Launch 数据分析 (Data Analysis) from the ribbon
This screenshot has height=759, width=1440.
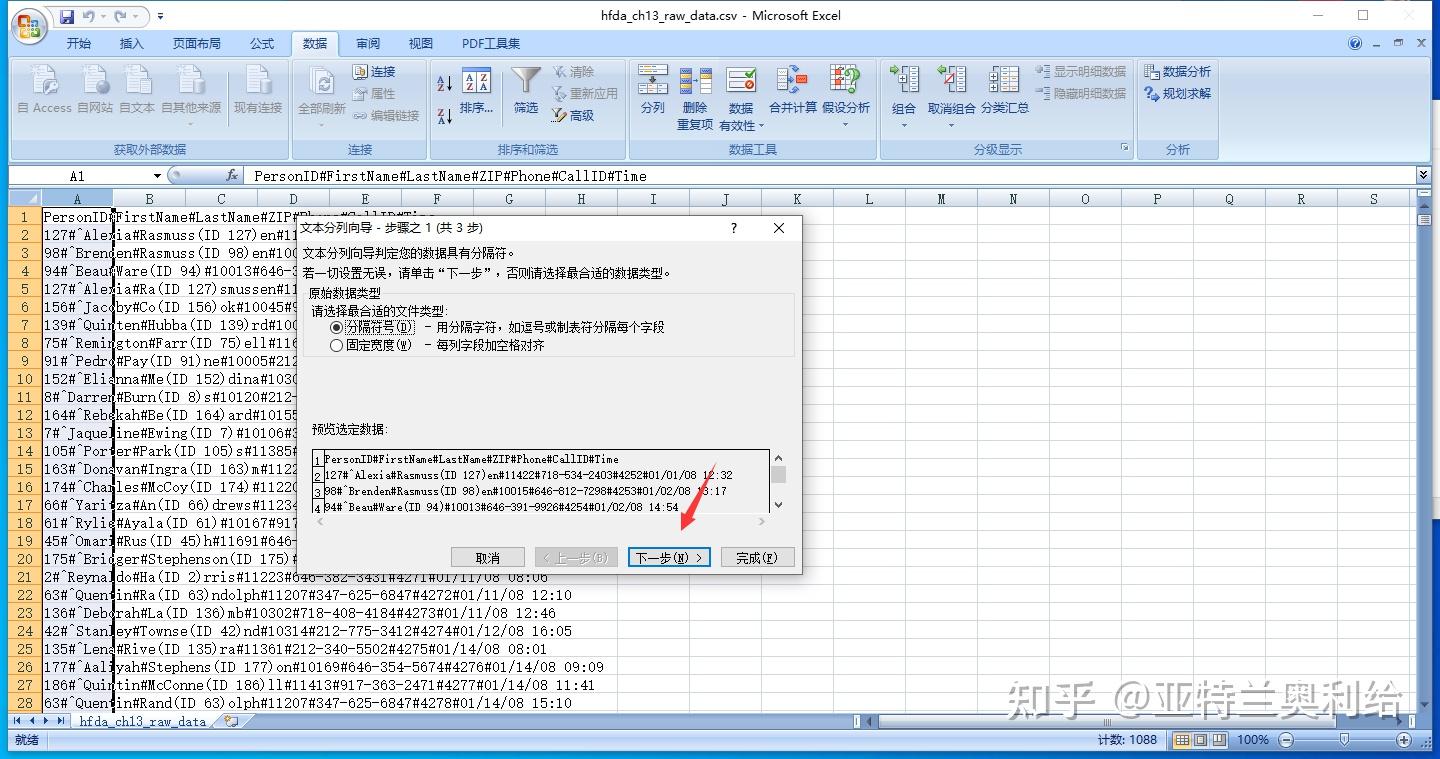click(x=1186, y=70)
